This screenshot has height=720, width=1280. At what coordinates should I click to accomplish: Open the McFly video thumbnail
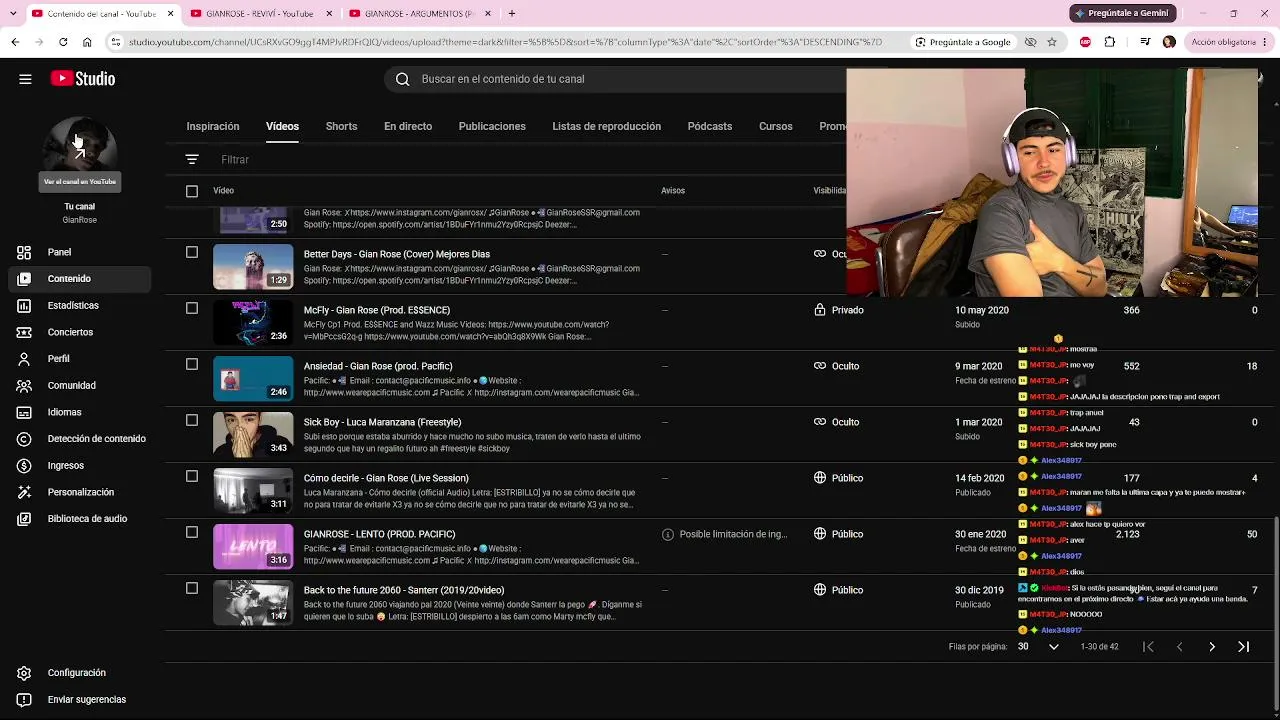pos(253,323)
